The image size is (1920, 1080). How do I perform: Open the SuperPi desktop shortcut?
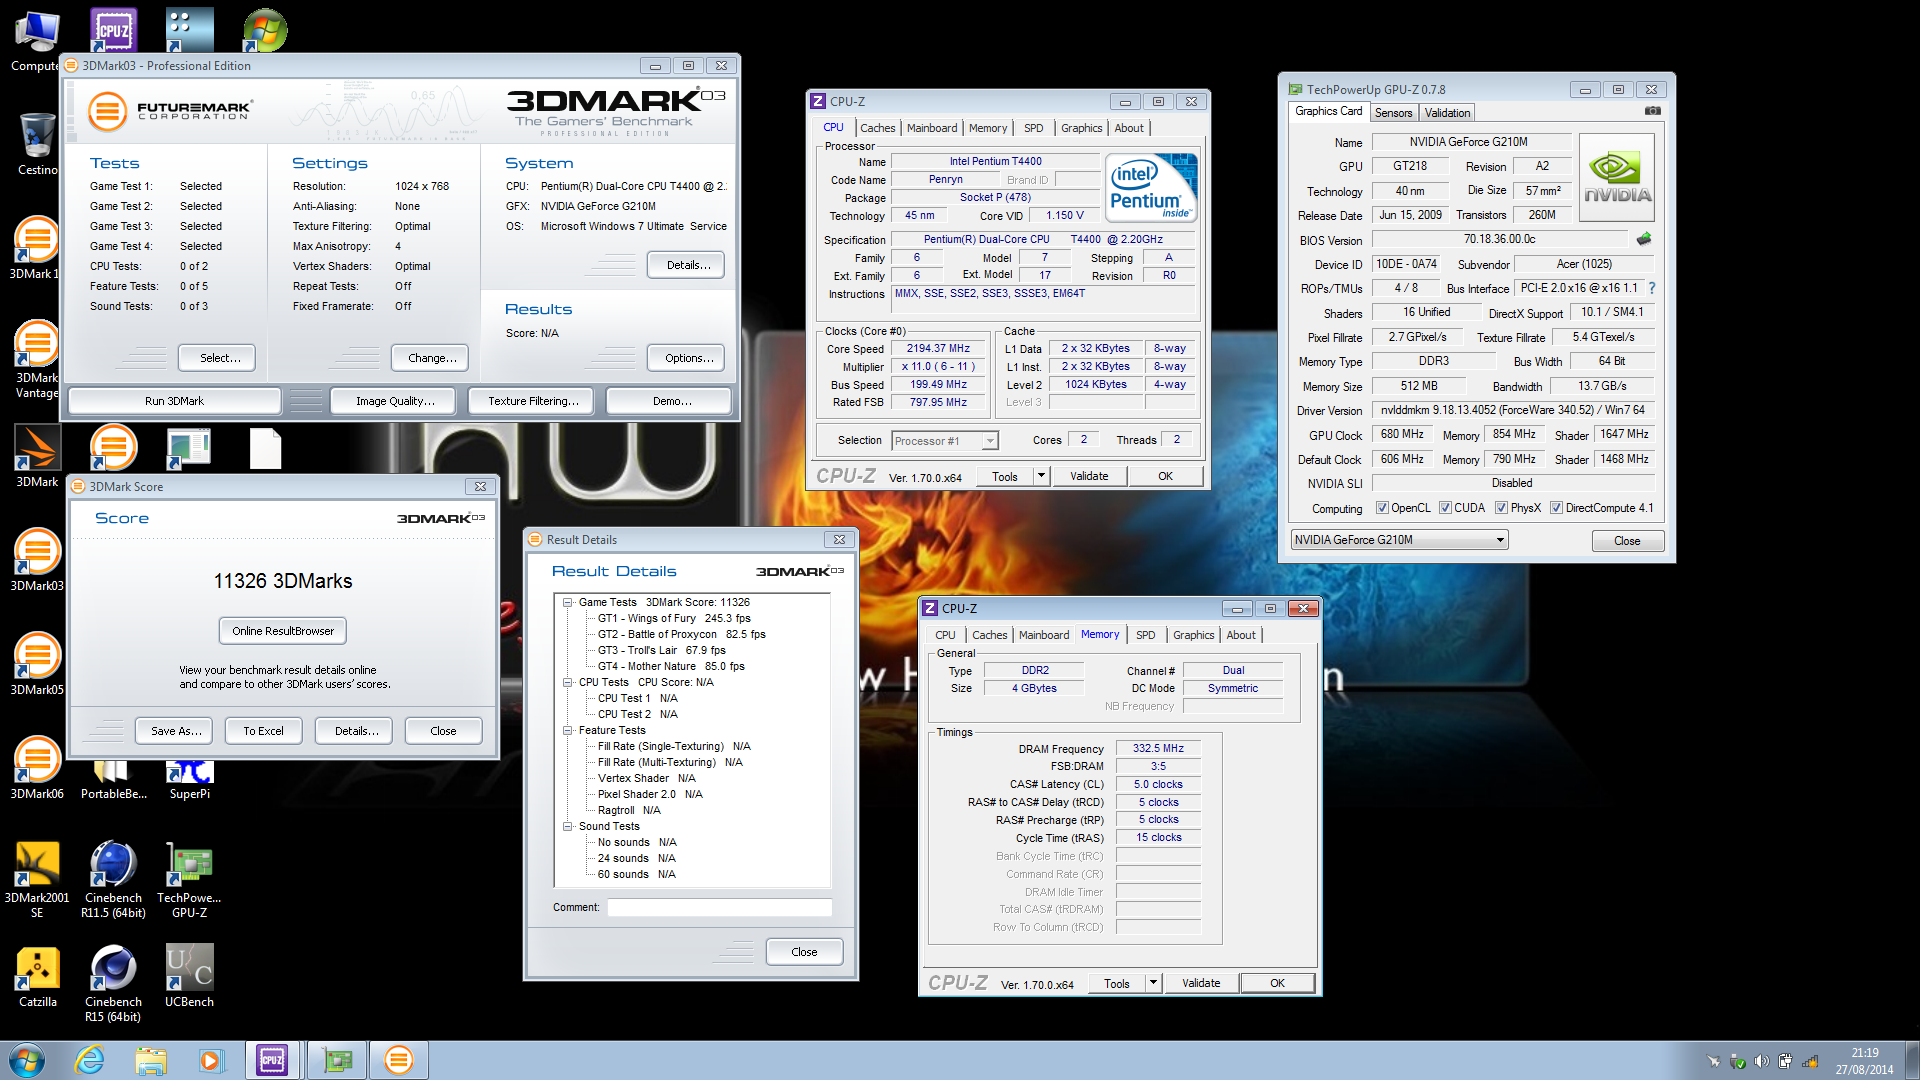(x=189, y=780)
